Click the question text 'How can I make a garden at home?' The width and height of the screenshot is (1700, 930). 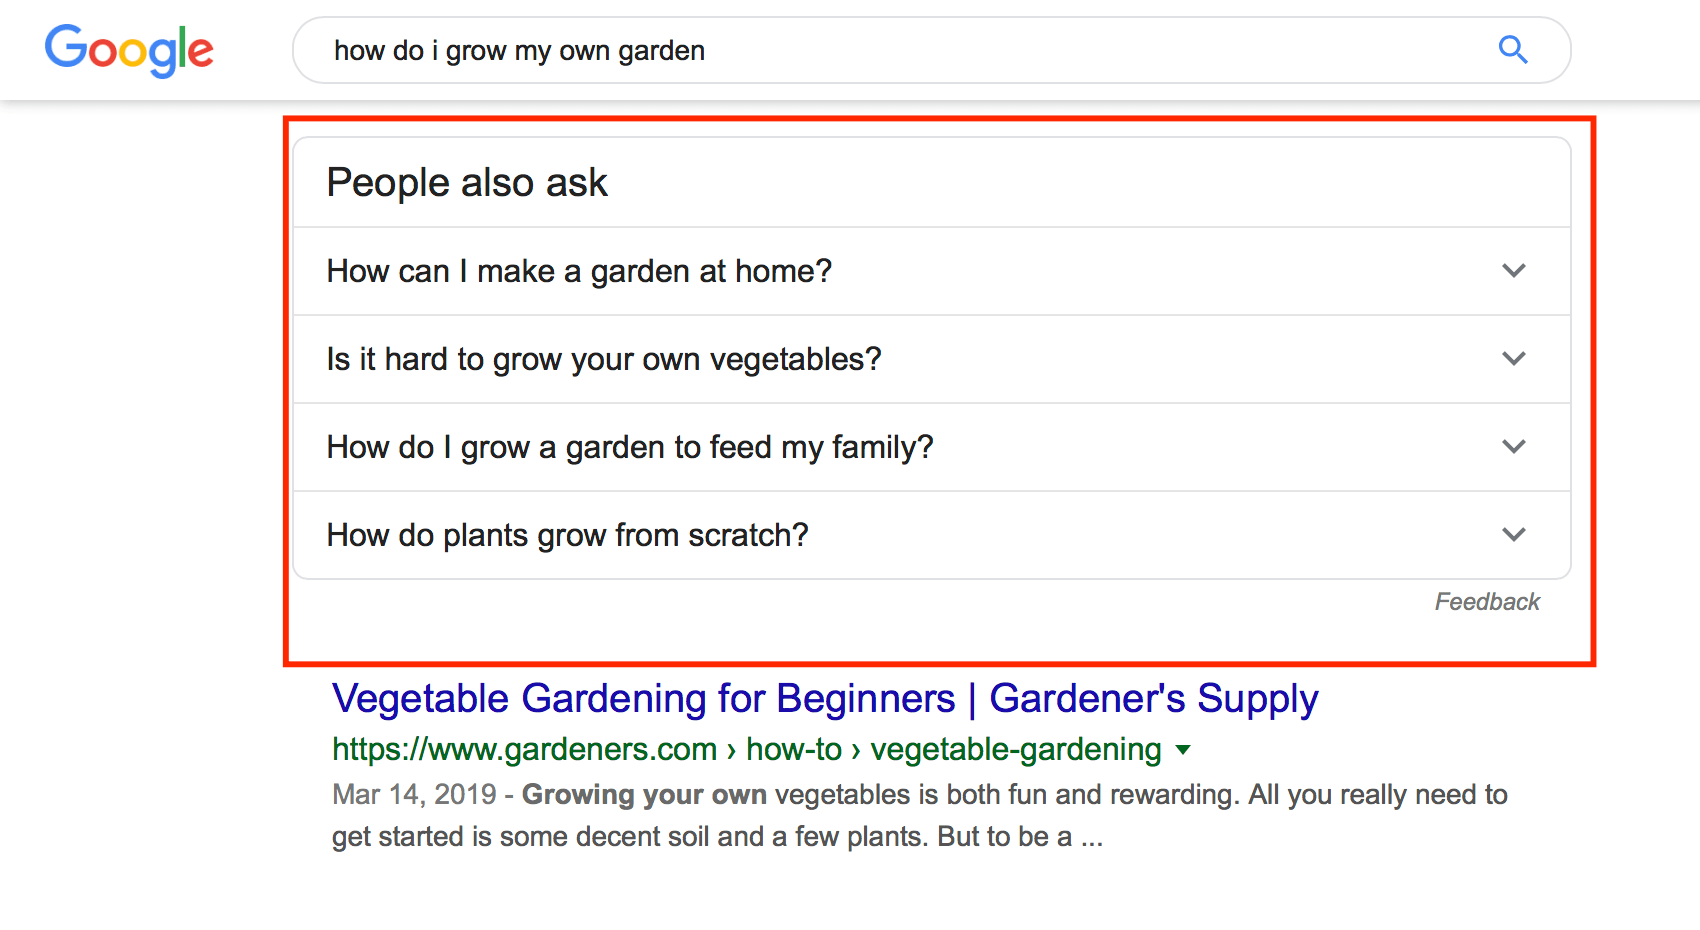(579, 271)
